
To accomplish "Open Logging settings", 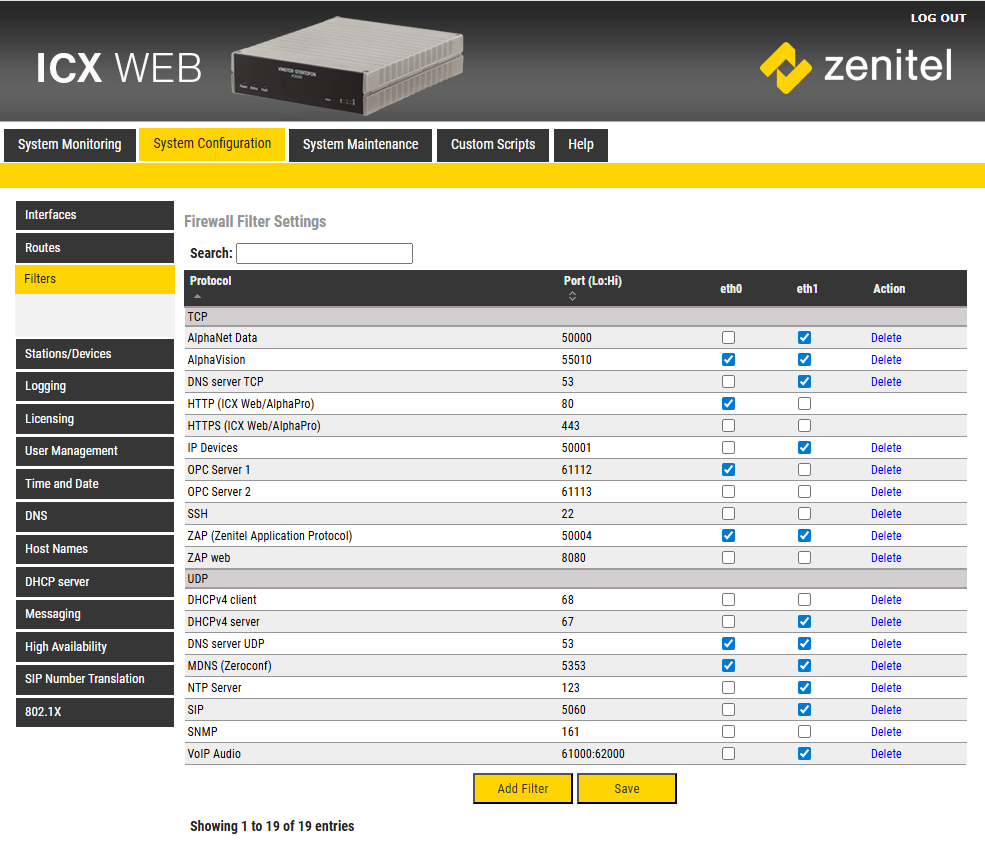I will (x=95, y=386).
